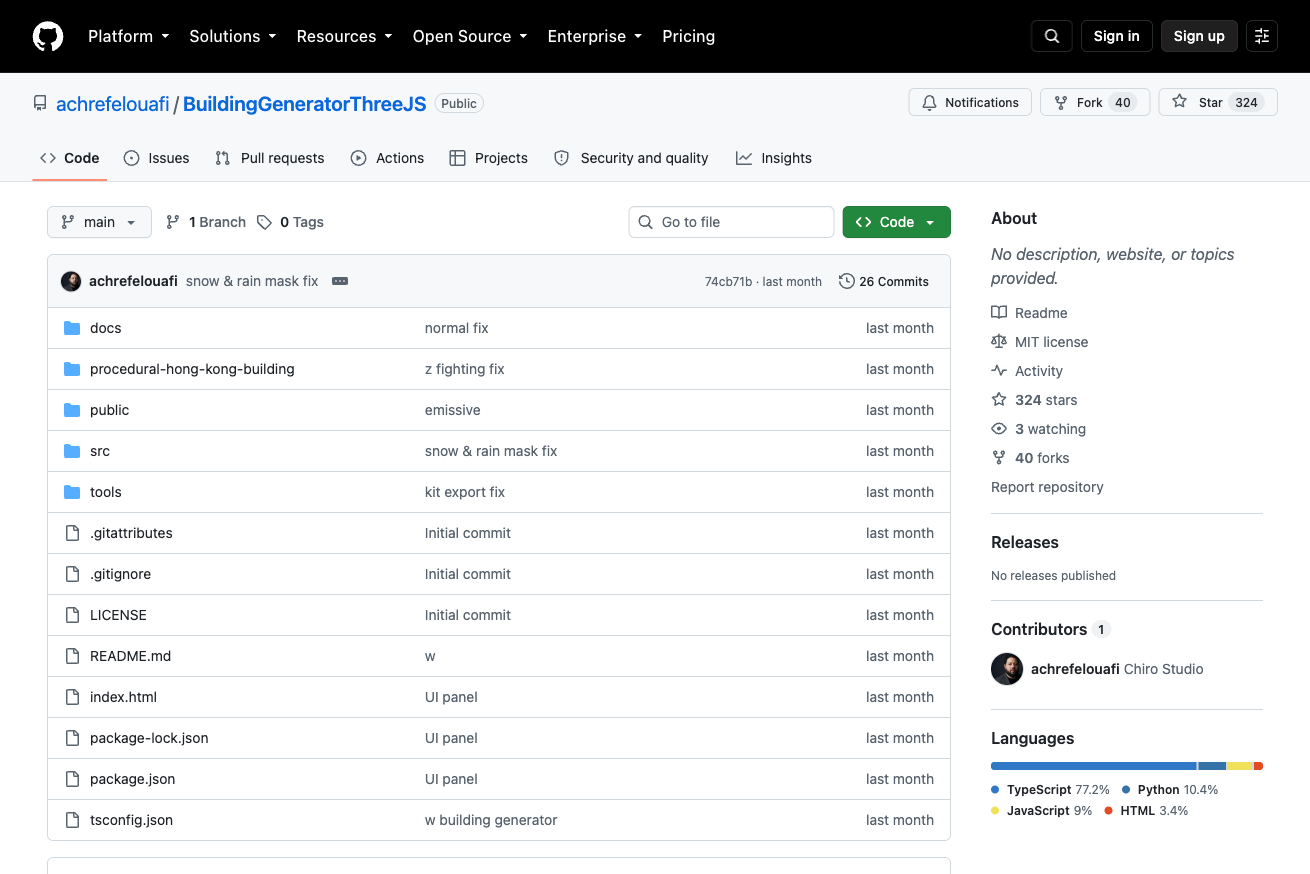Screen dimensions: 1310x874
Task: Click the public folder icon
Action: point(72,410)
